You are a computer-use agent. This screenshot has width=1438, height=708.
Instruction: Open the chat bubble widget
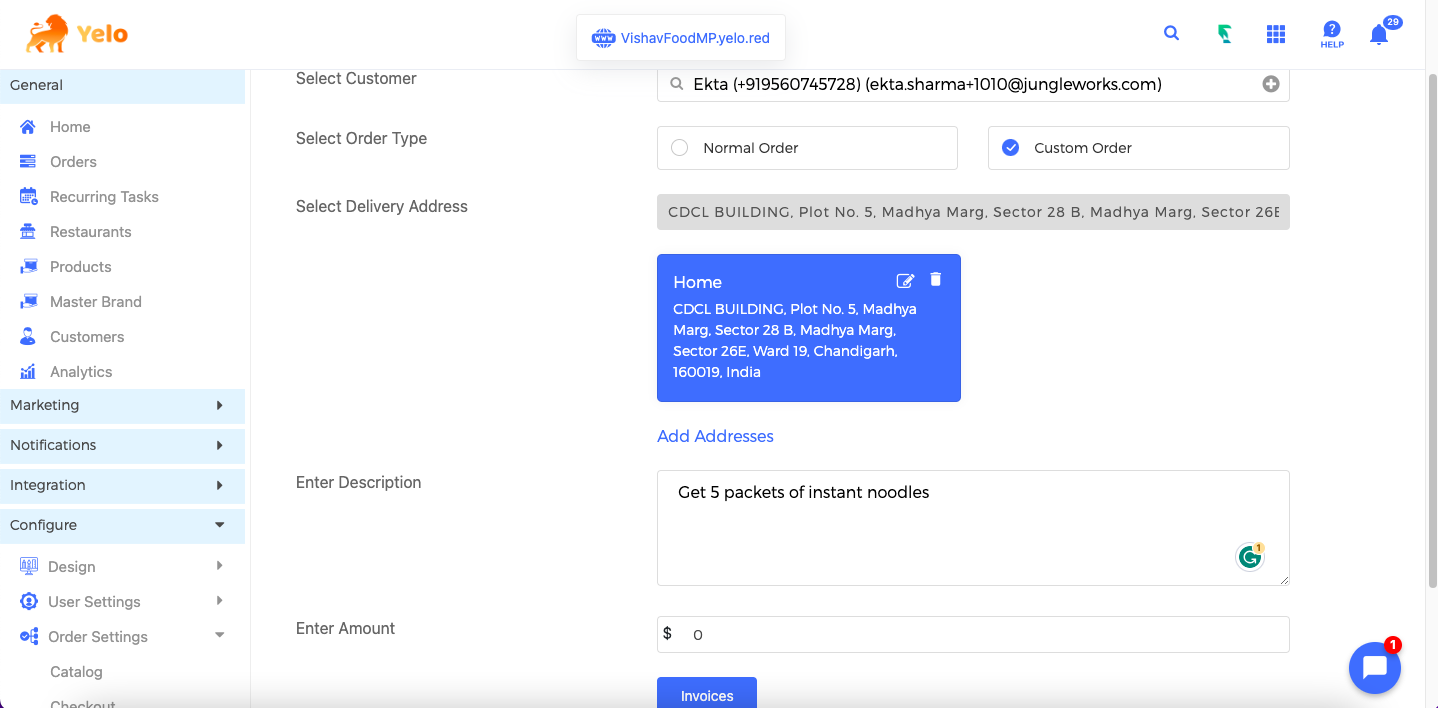point(1375,667)
